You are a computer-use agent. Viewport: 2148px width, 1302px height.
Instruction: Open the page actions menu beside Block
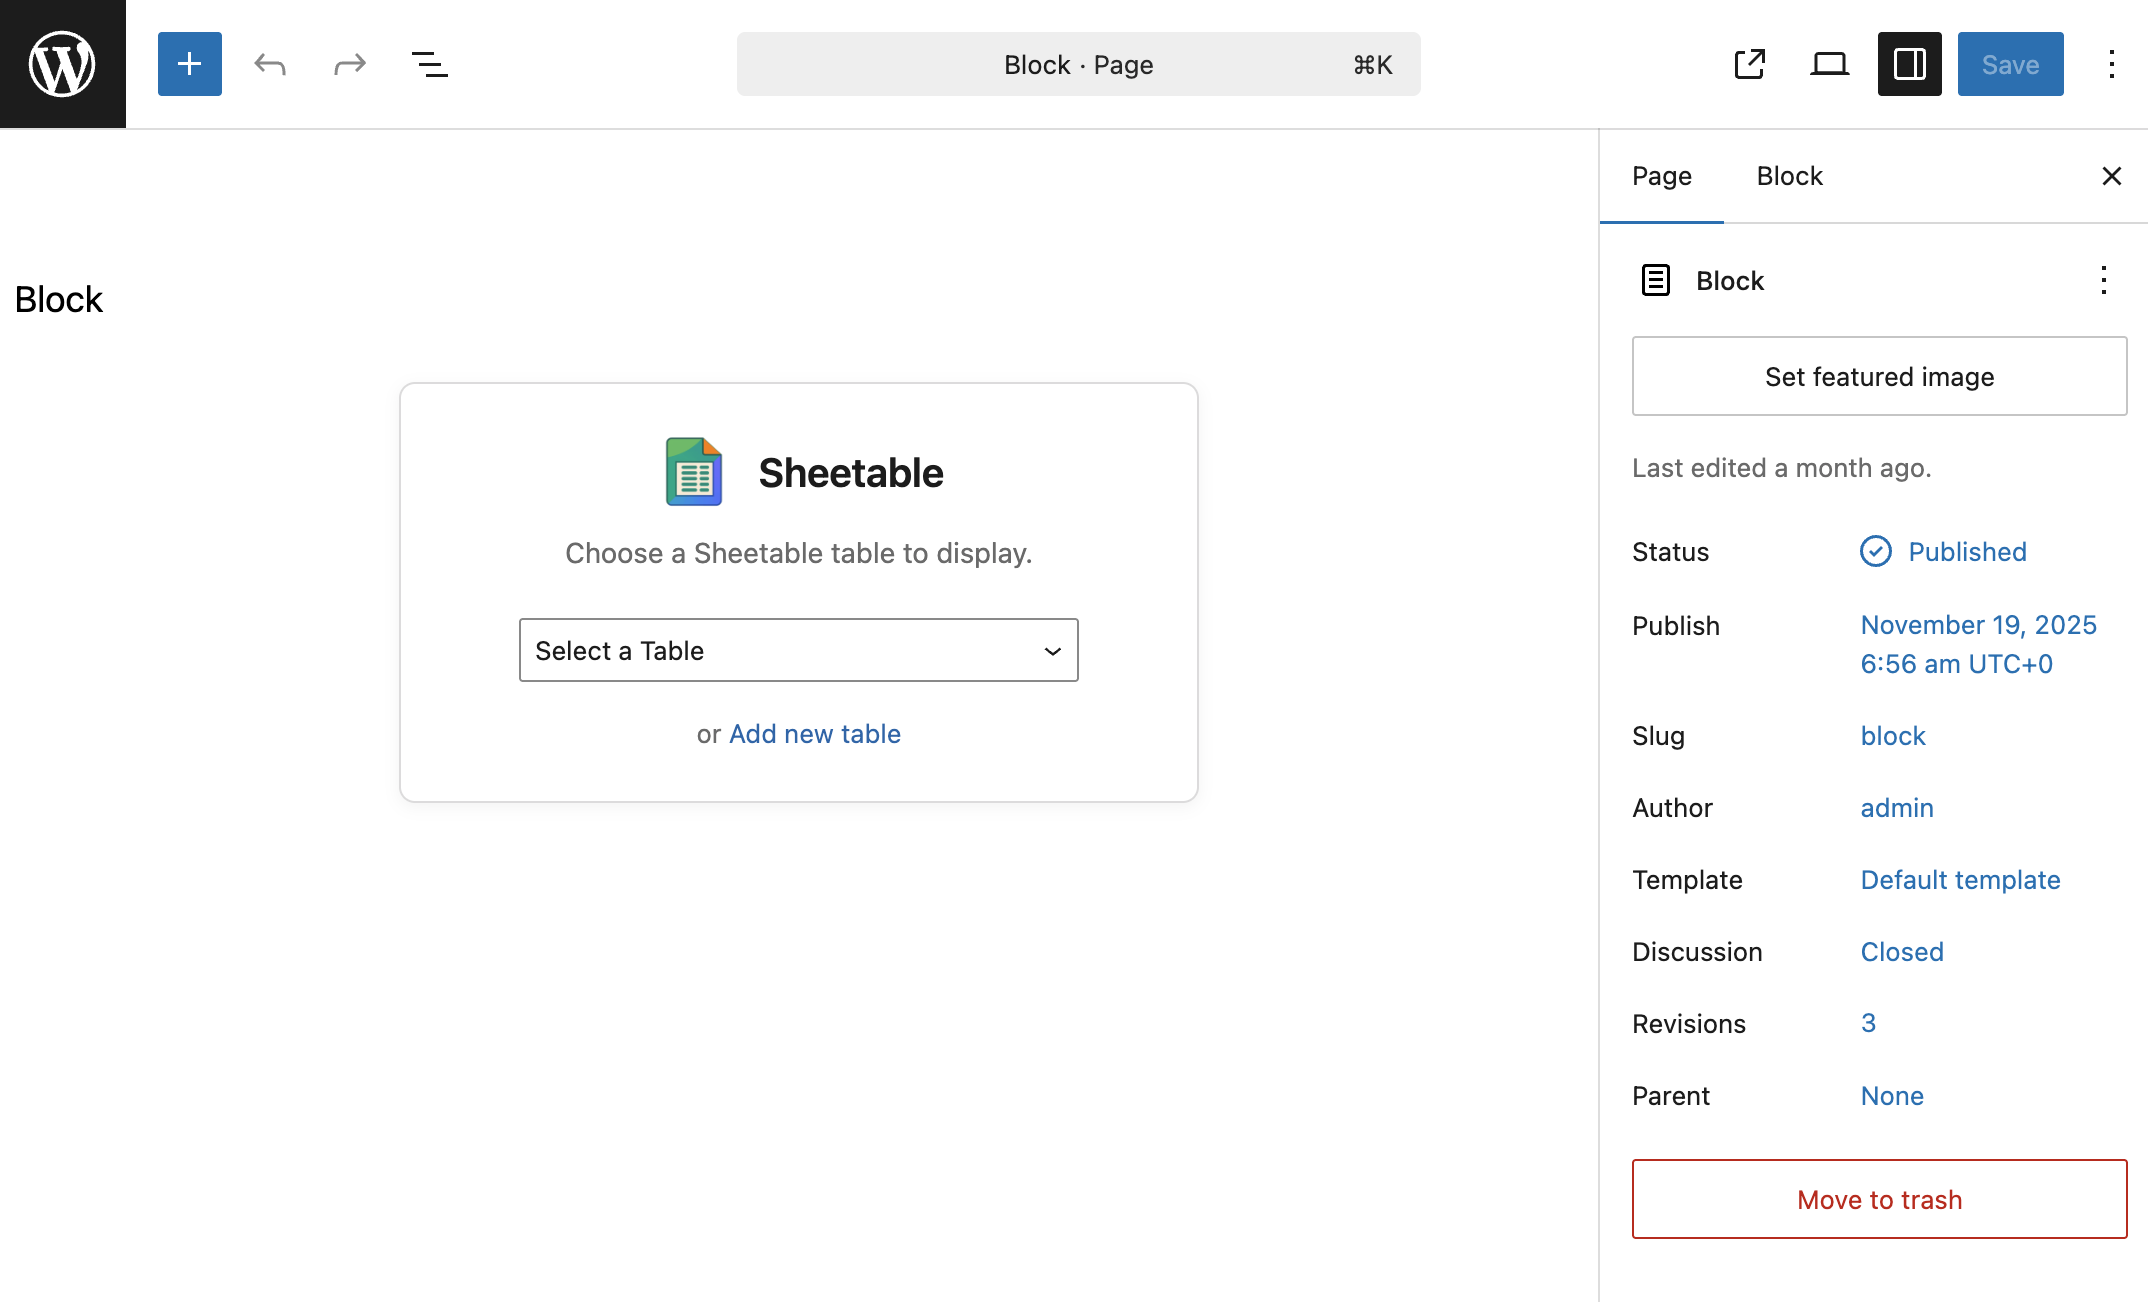2103,280
